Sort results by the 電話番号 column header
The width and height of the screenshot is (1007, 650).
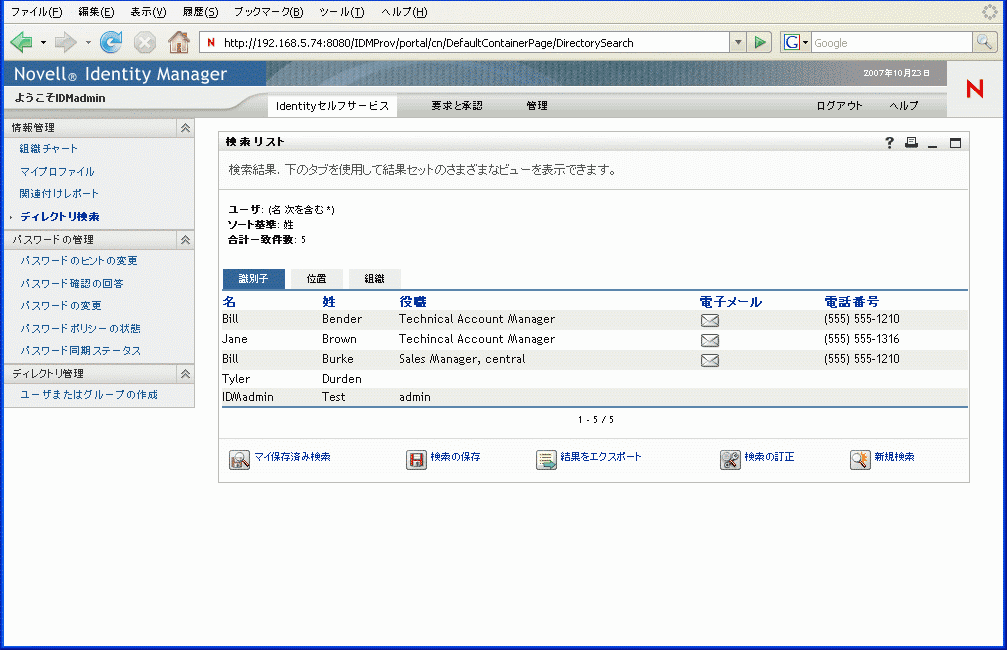852,301
